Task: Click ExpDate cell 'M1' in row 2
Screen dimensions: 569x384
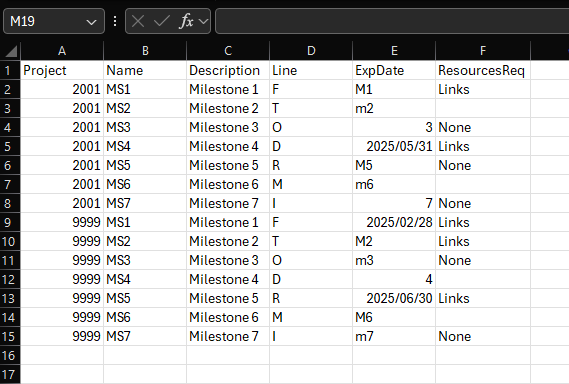Action: (394, 89)
